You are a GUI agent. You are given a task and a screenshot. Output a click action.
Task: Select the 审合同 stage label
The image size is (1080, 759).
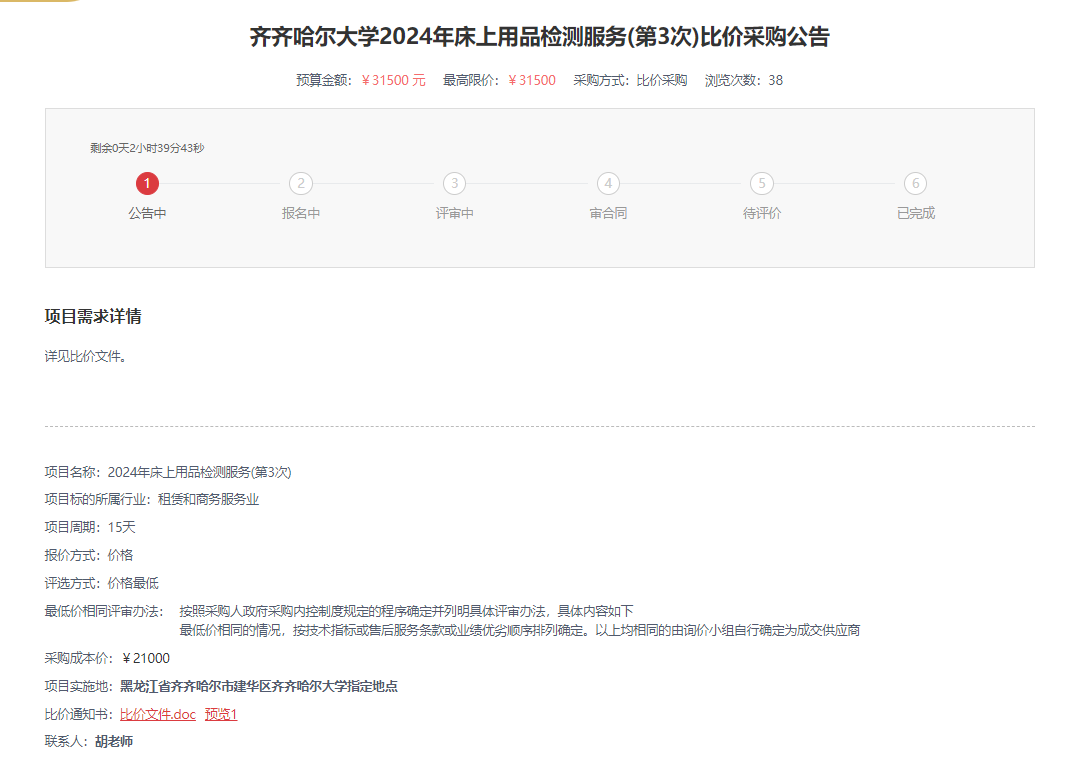[x=608, y=213]
